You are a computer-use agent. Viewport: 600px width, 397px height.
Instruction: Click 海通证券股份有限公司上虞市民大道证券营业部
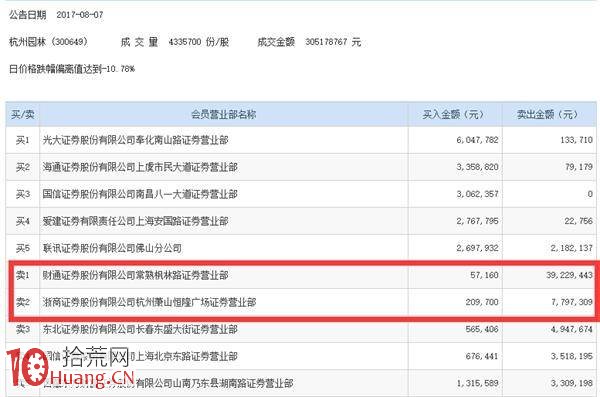140,167
